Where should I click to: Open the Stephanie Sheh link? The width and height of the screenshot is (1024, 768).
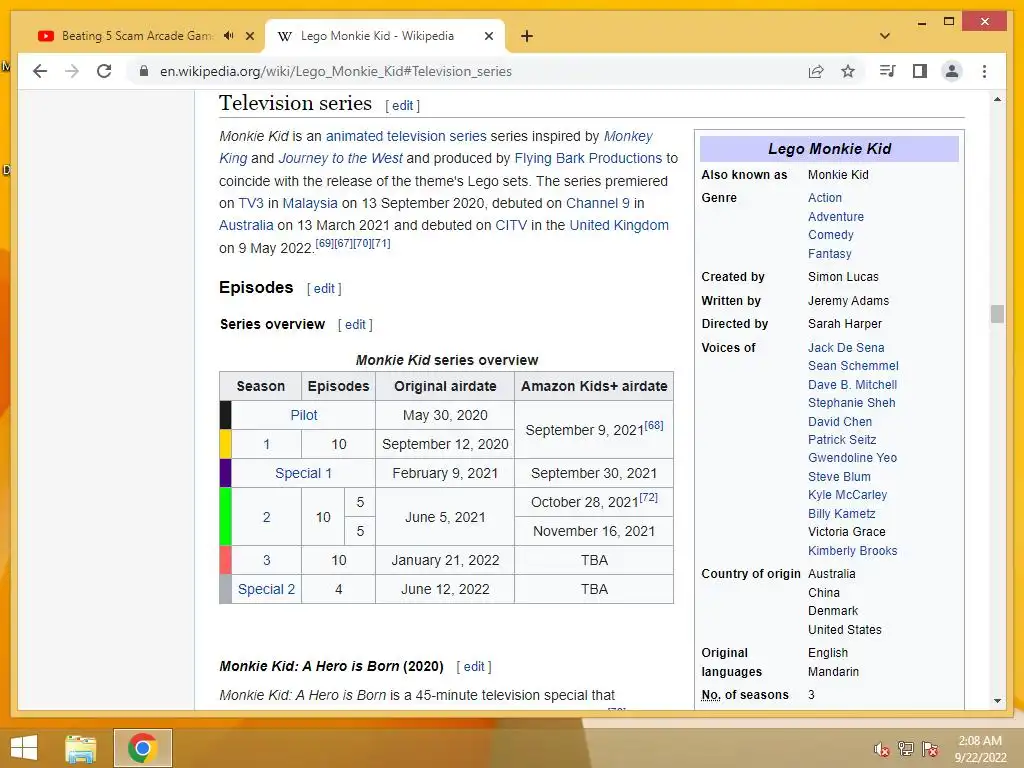click(852, 403)
